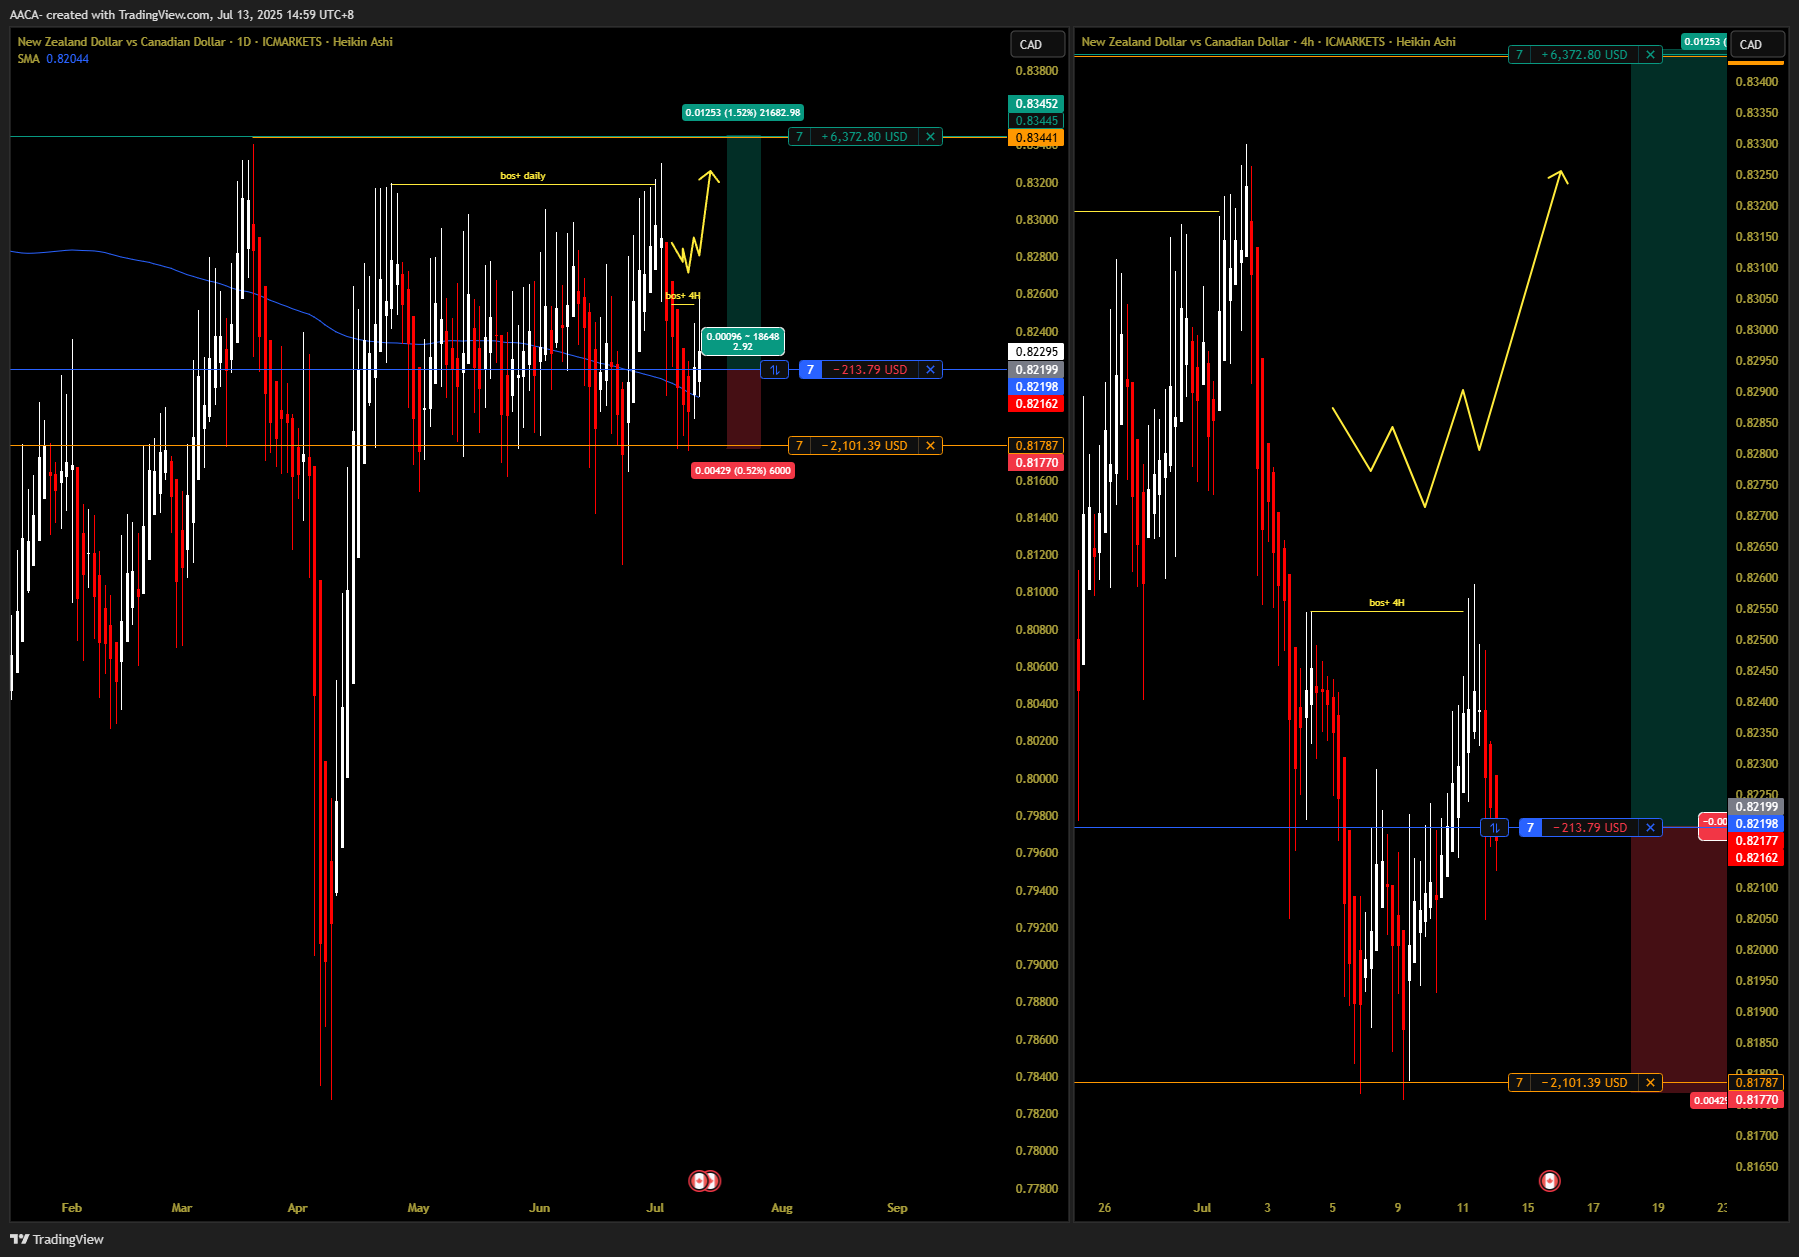This screenshot has height=1257, width=1799.
Task: Click the Jul label on 4h time axis
Action: [x=1202, y=1208]
